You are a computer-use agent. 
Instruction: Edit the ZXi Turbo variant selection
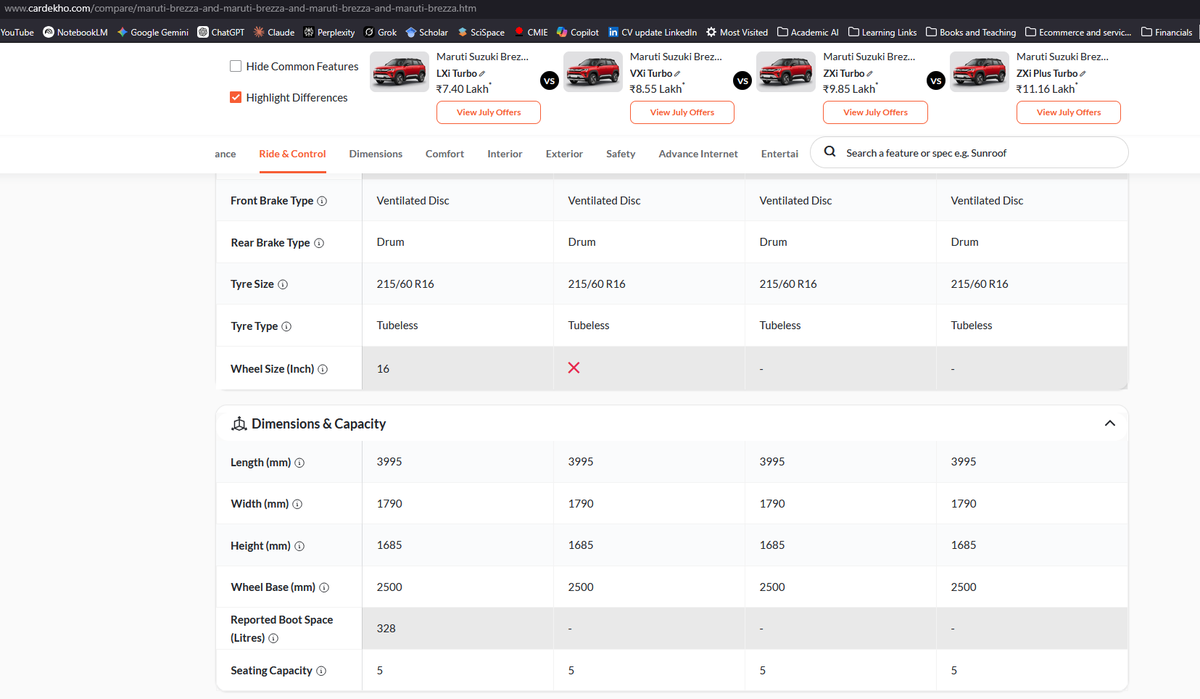click(x=870, y=74)
